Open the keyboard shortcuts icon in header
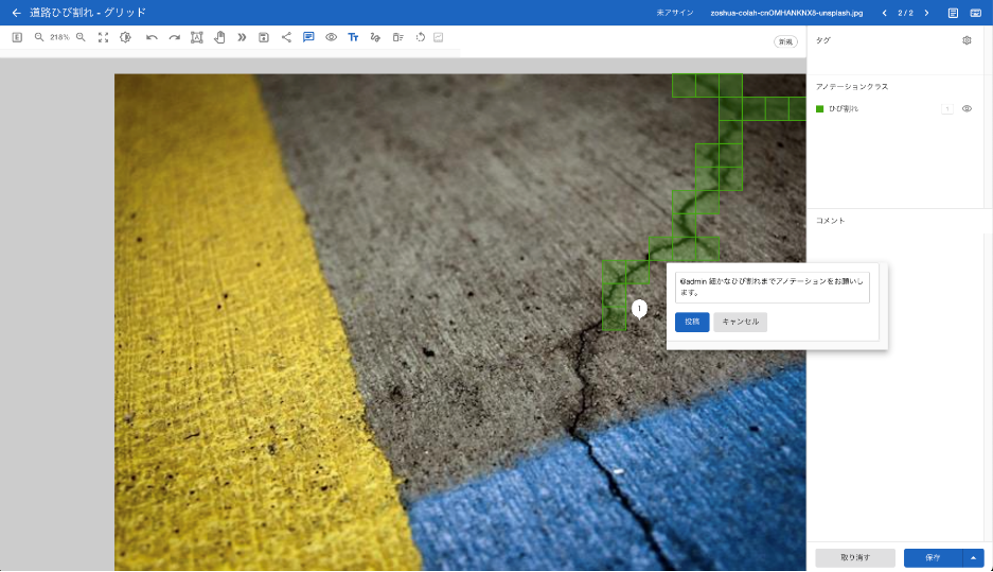The height and width of the screenshot is (572, 993). (x=976, y=13)
